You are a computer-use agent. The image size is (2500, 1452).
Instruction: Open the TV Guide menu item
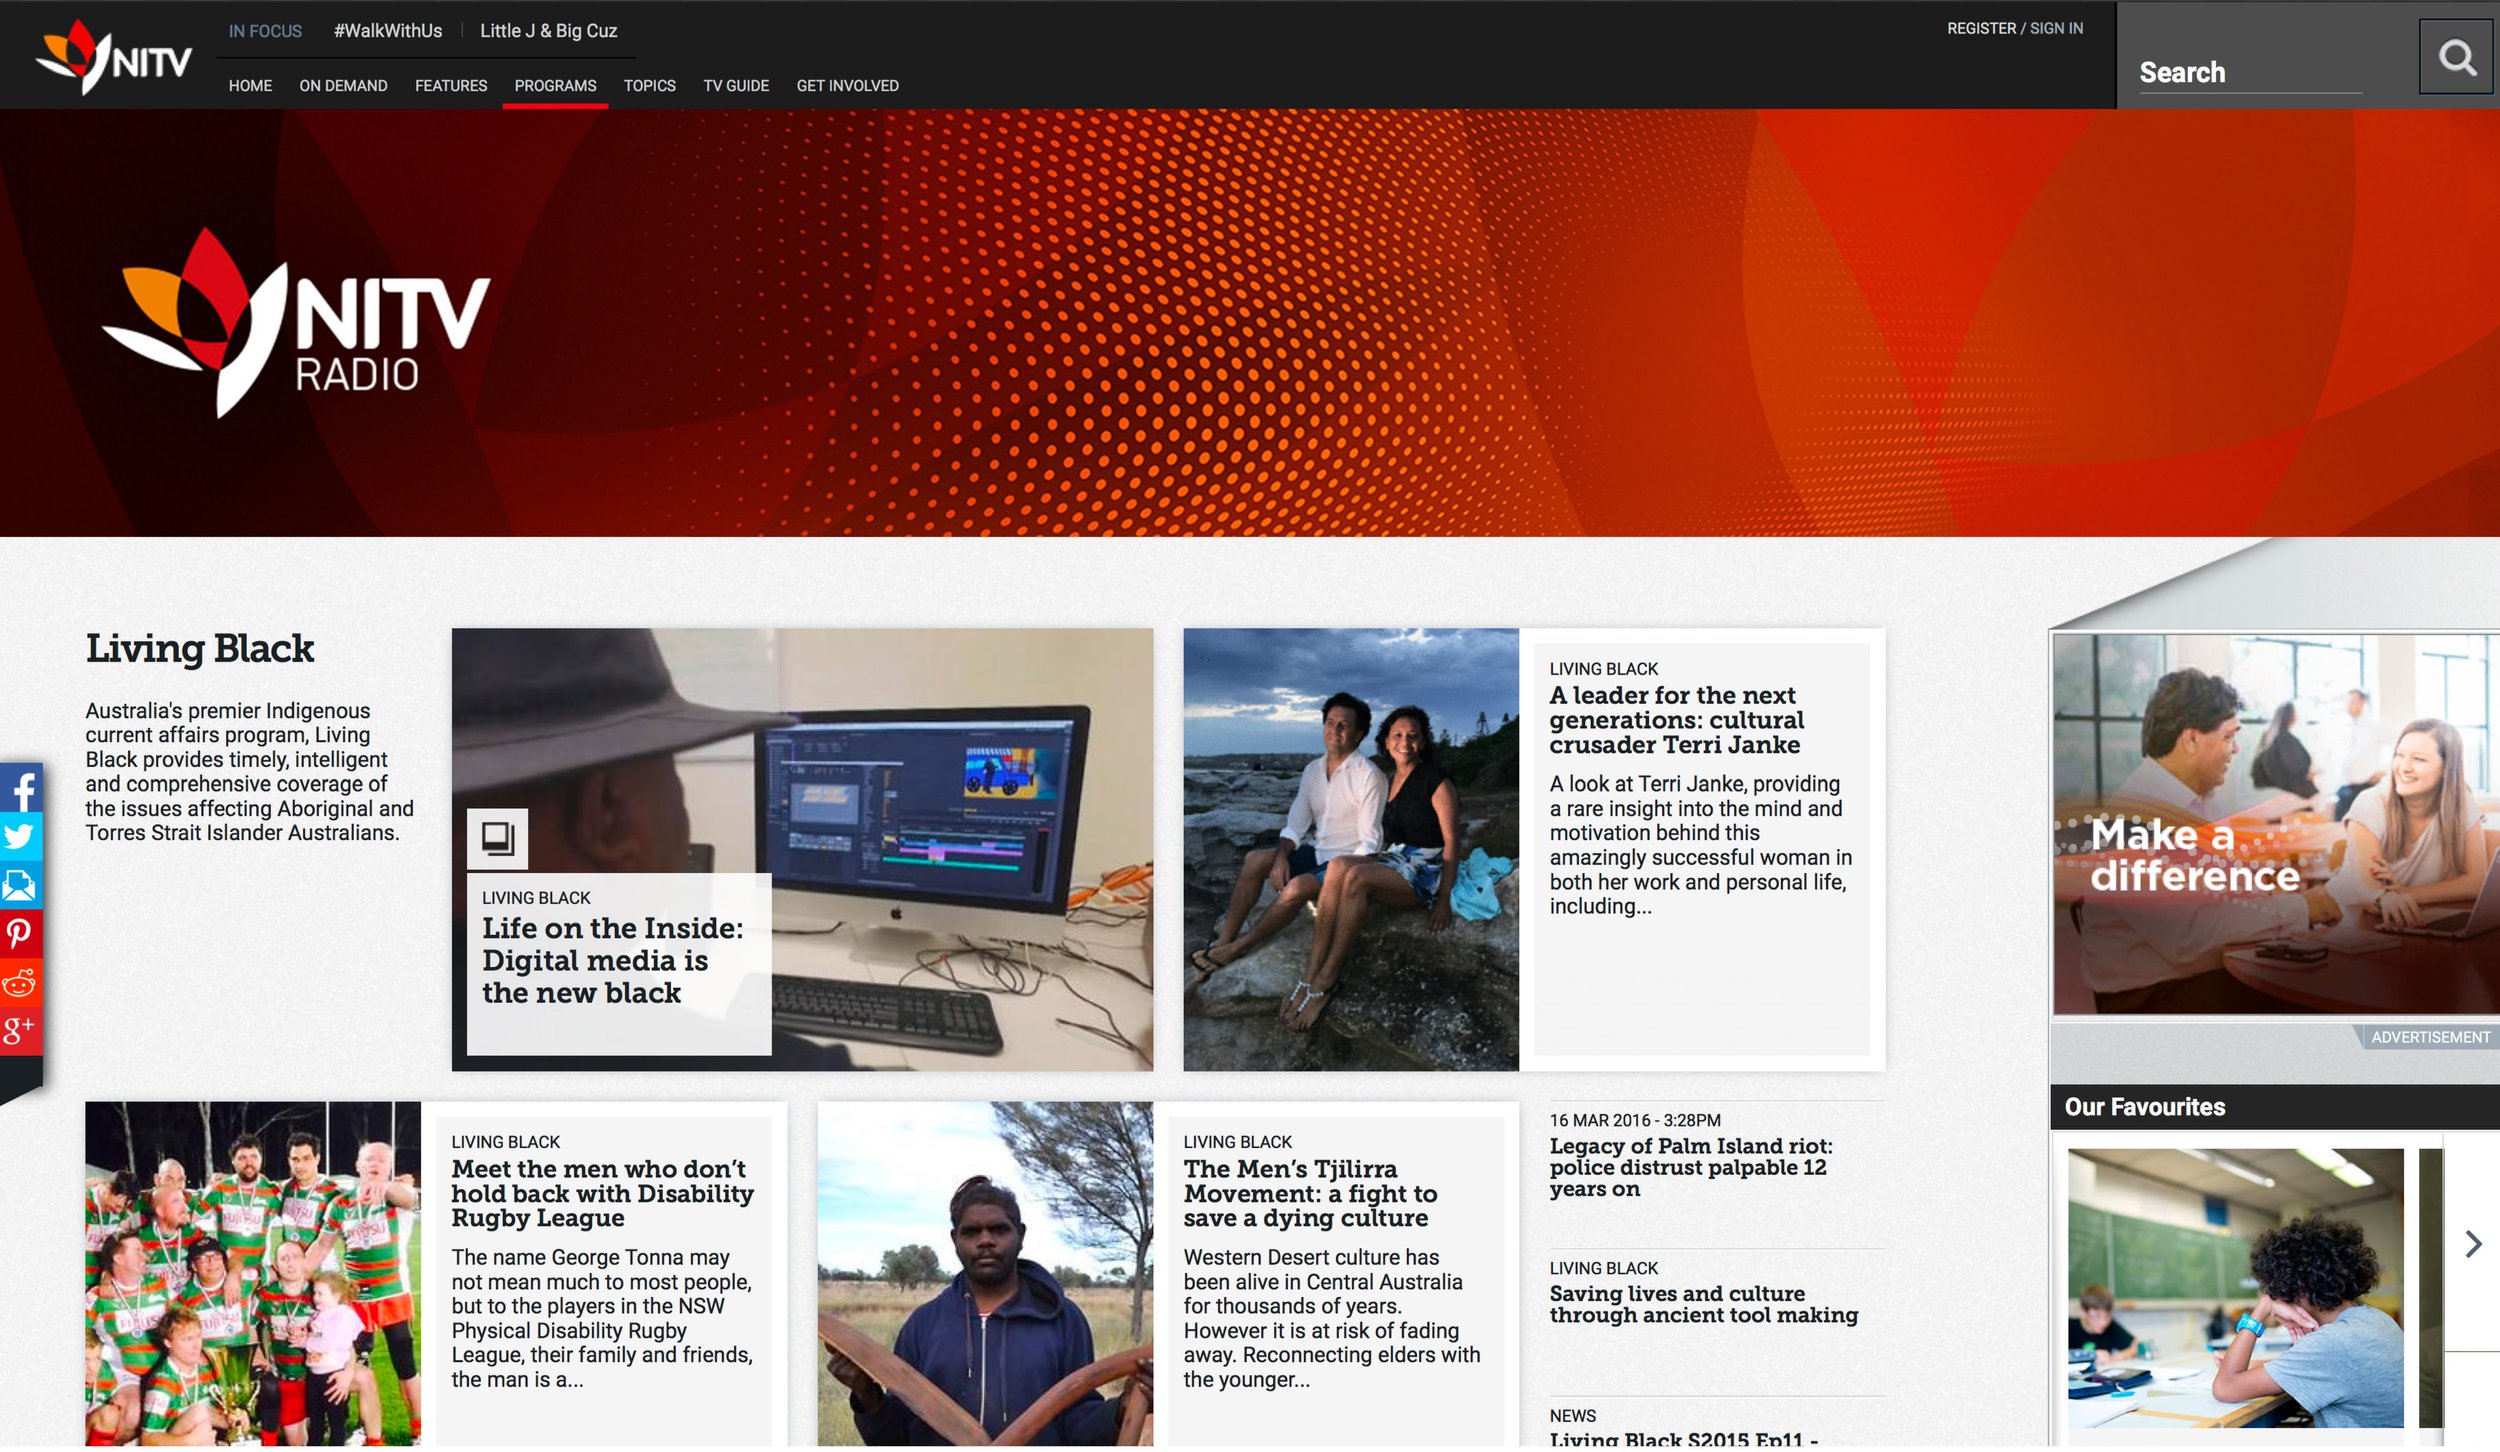(x=735, y=86)
